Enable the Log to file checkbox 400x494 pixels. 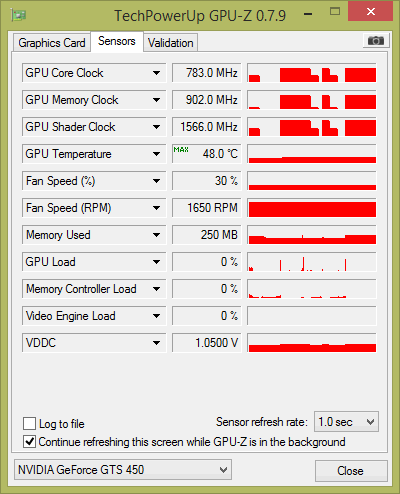click(29, 424)
